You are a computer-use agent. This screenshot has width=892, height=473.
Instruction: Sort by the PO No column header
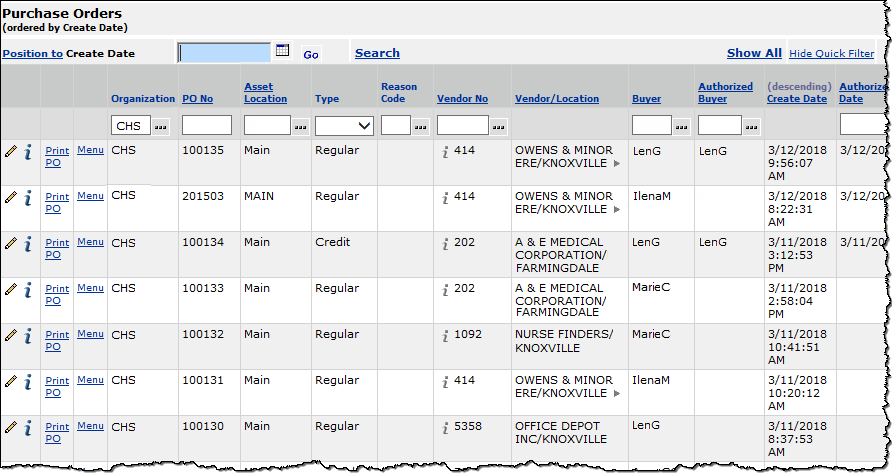pyautogui.click(x=198, y=99)
